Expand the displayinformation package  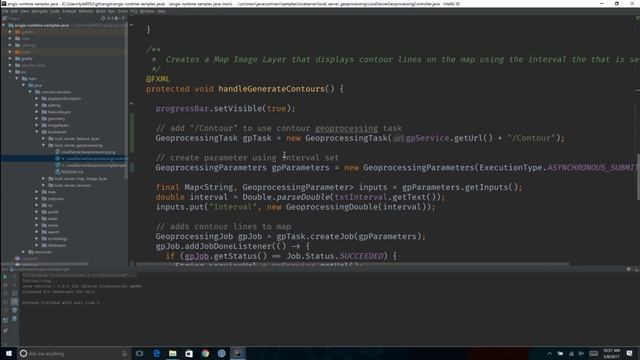point(37,99)
